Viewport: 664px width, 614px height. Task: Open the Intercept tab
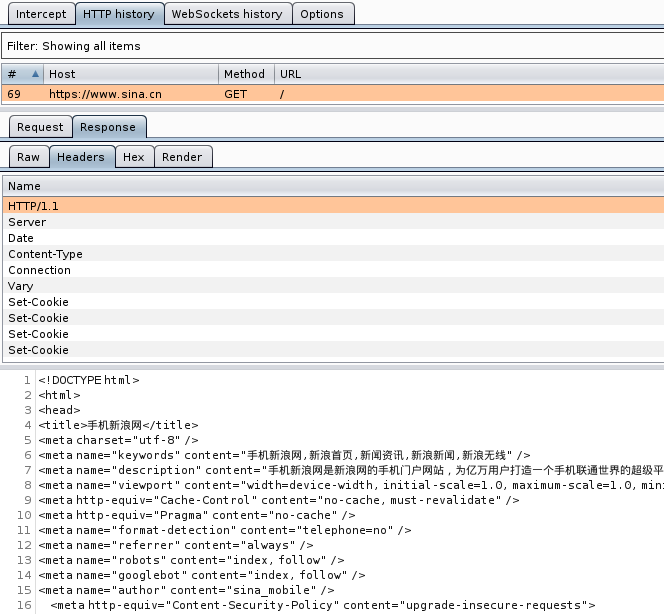point(41,14)
